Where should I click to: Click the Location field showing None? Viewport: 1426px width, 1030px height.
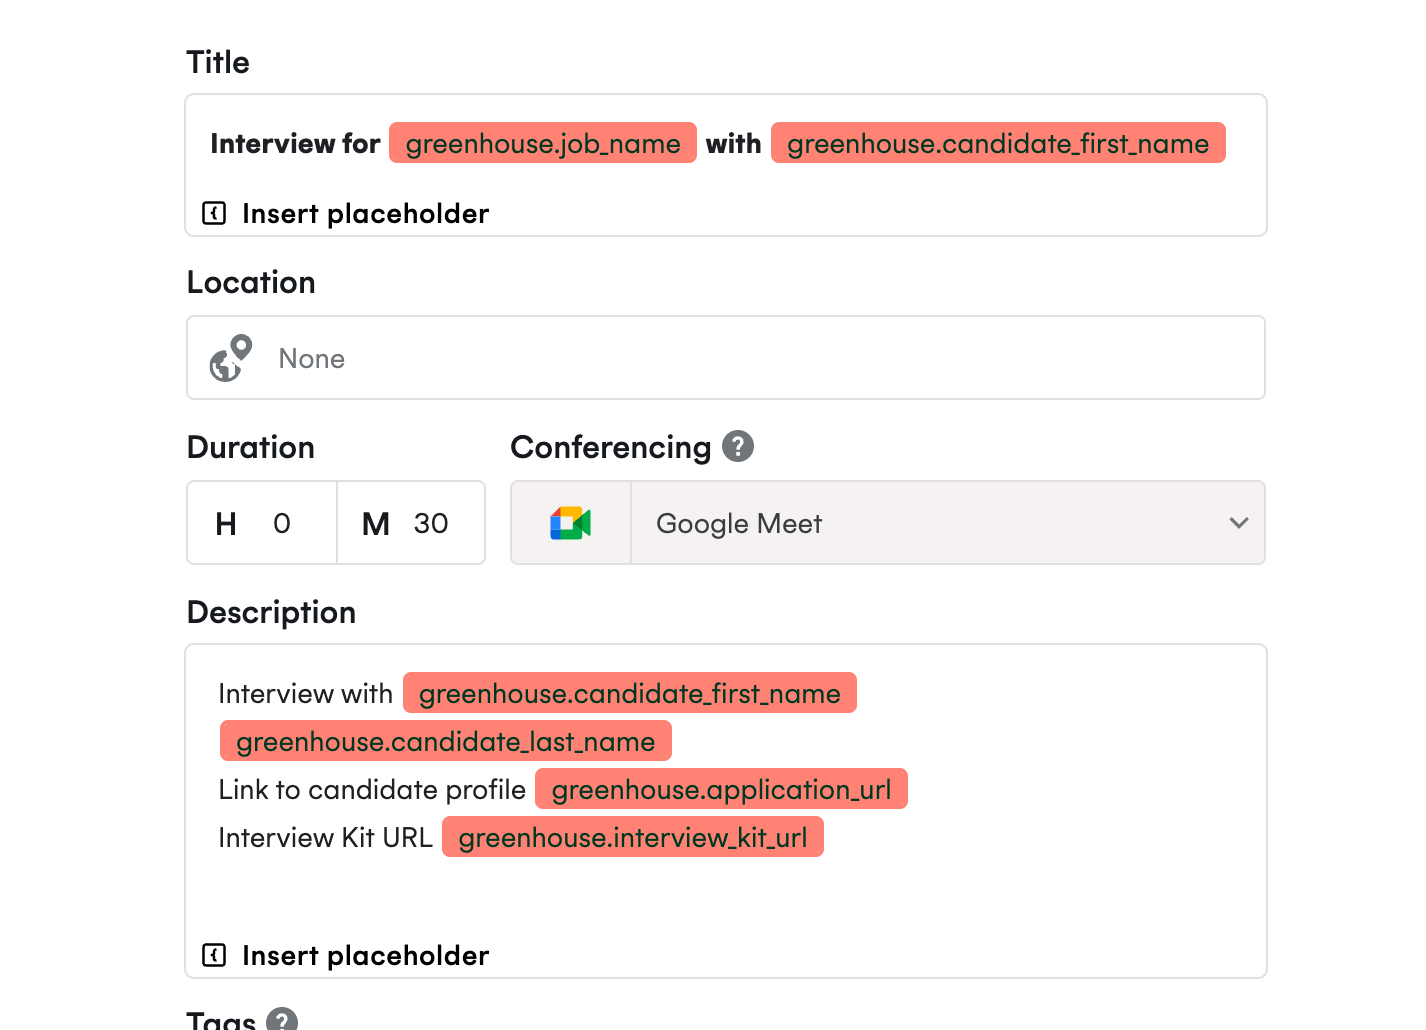pyautogui.click(x=726, y=358)
